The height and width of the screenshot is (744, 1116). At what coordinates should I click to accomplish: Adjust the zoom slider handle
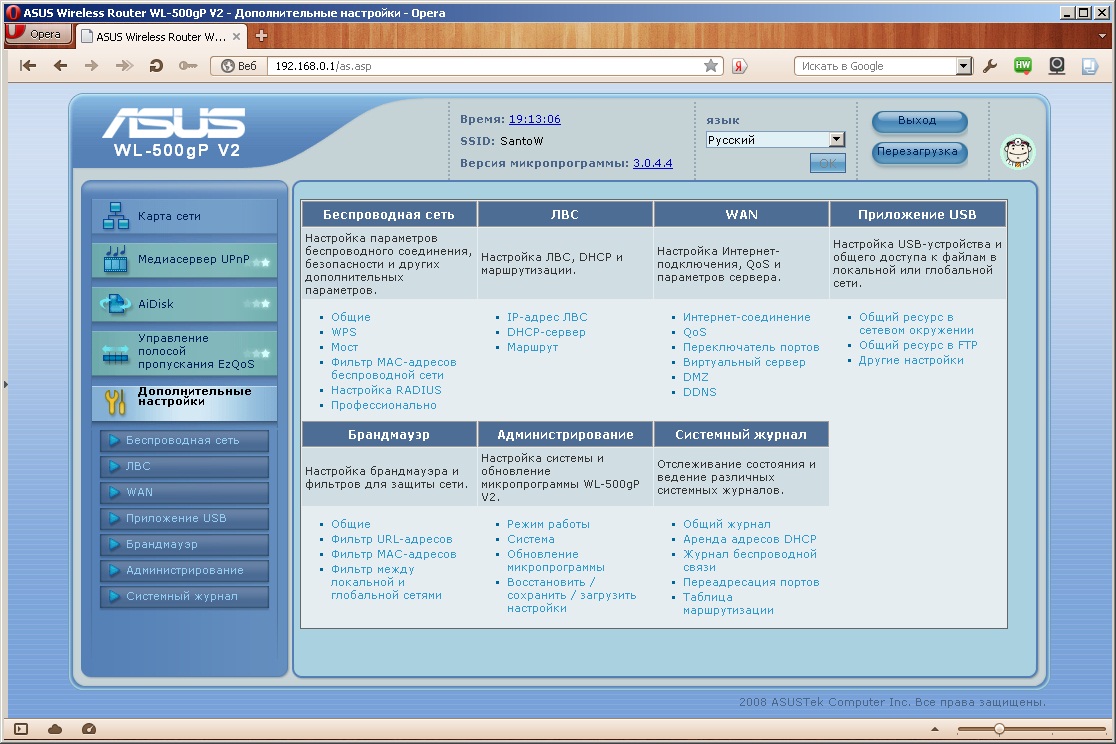(x=999, y=729)
